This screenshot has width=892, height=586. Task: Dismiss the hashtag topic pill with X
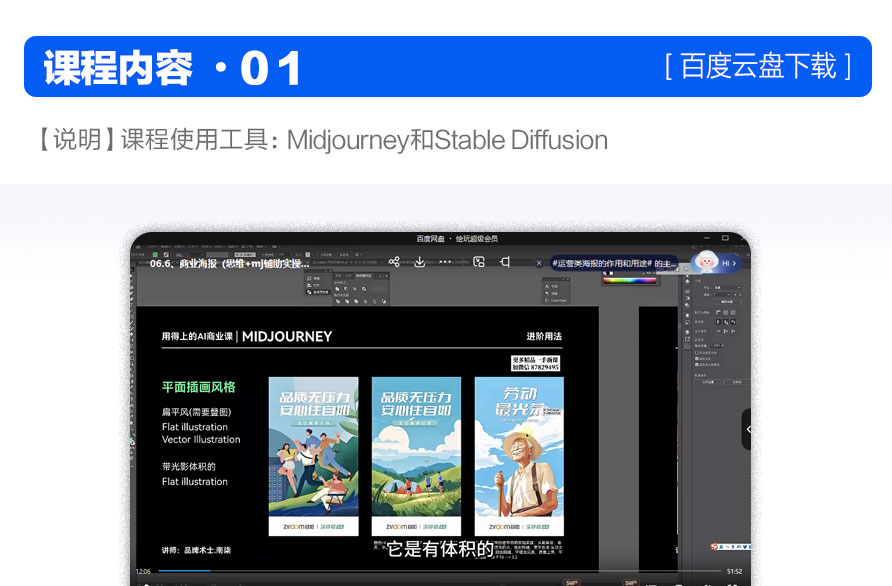(x=539, y=263)
